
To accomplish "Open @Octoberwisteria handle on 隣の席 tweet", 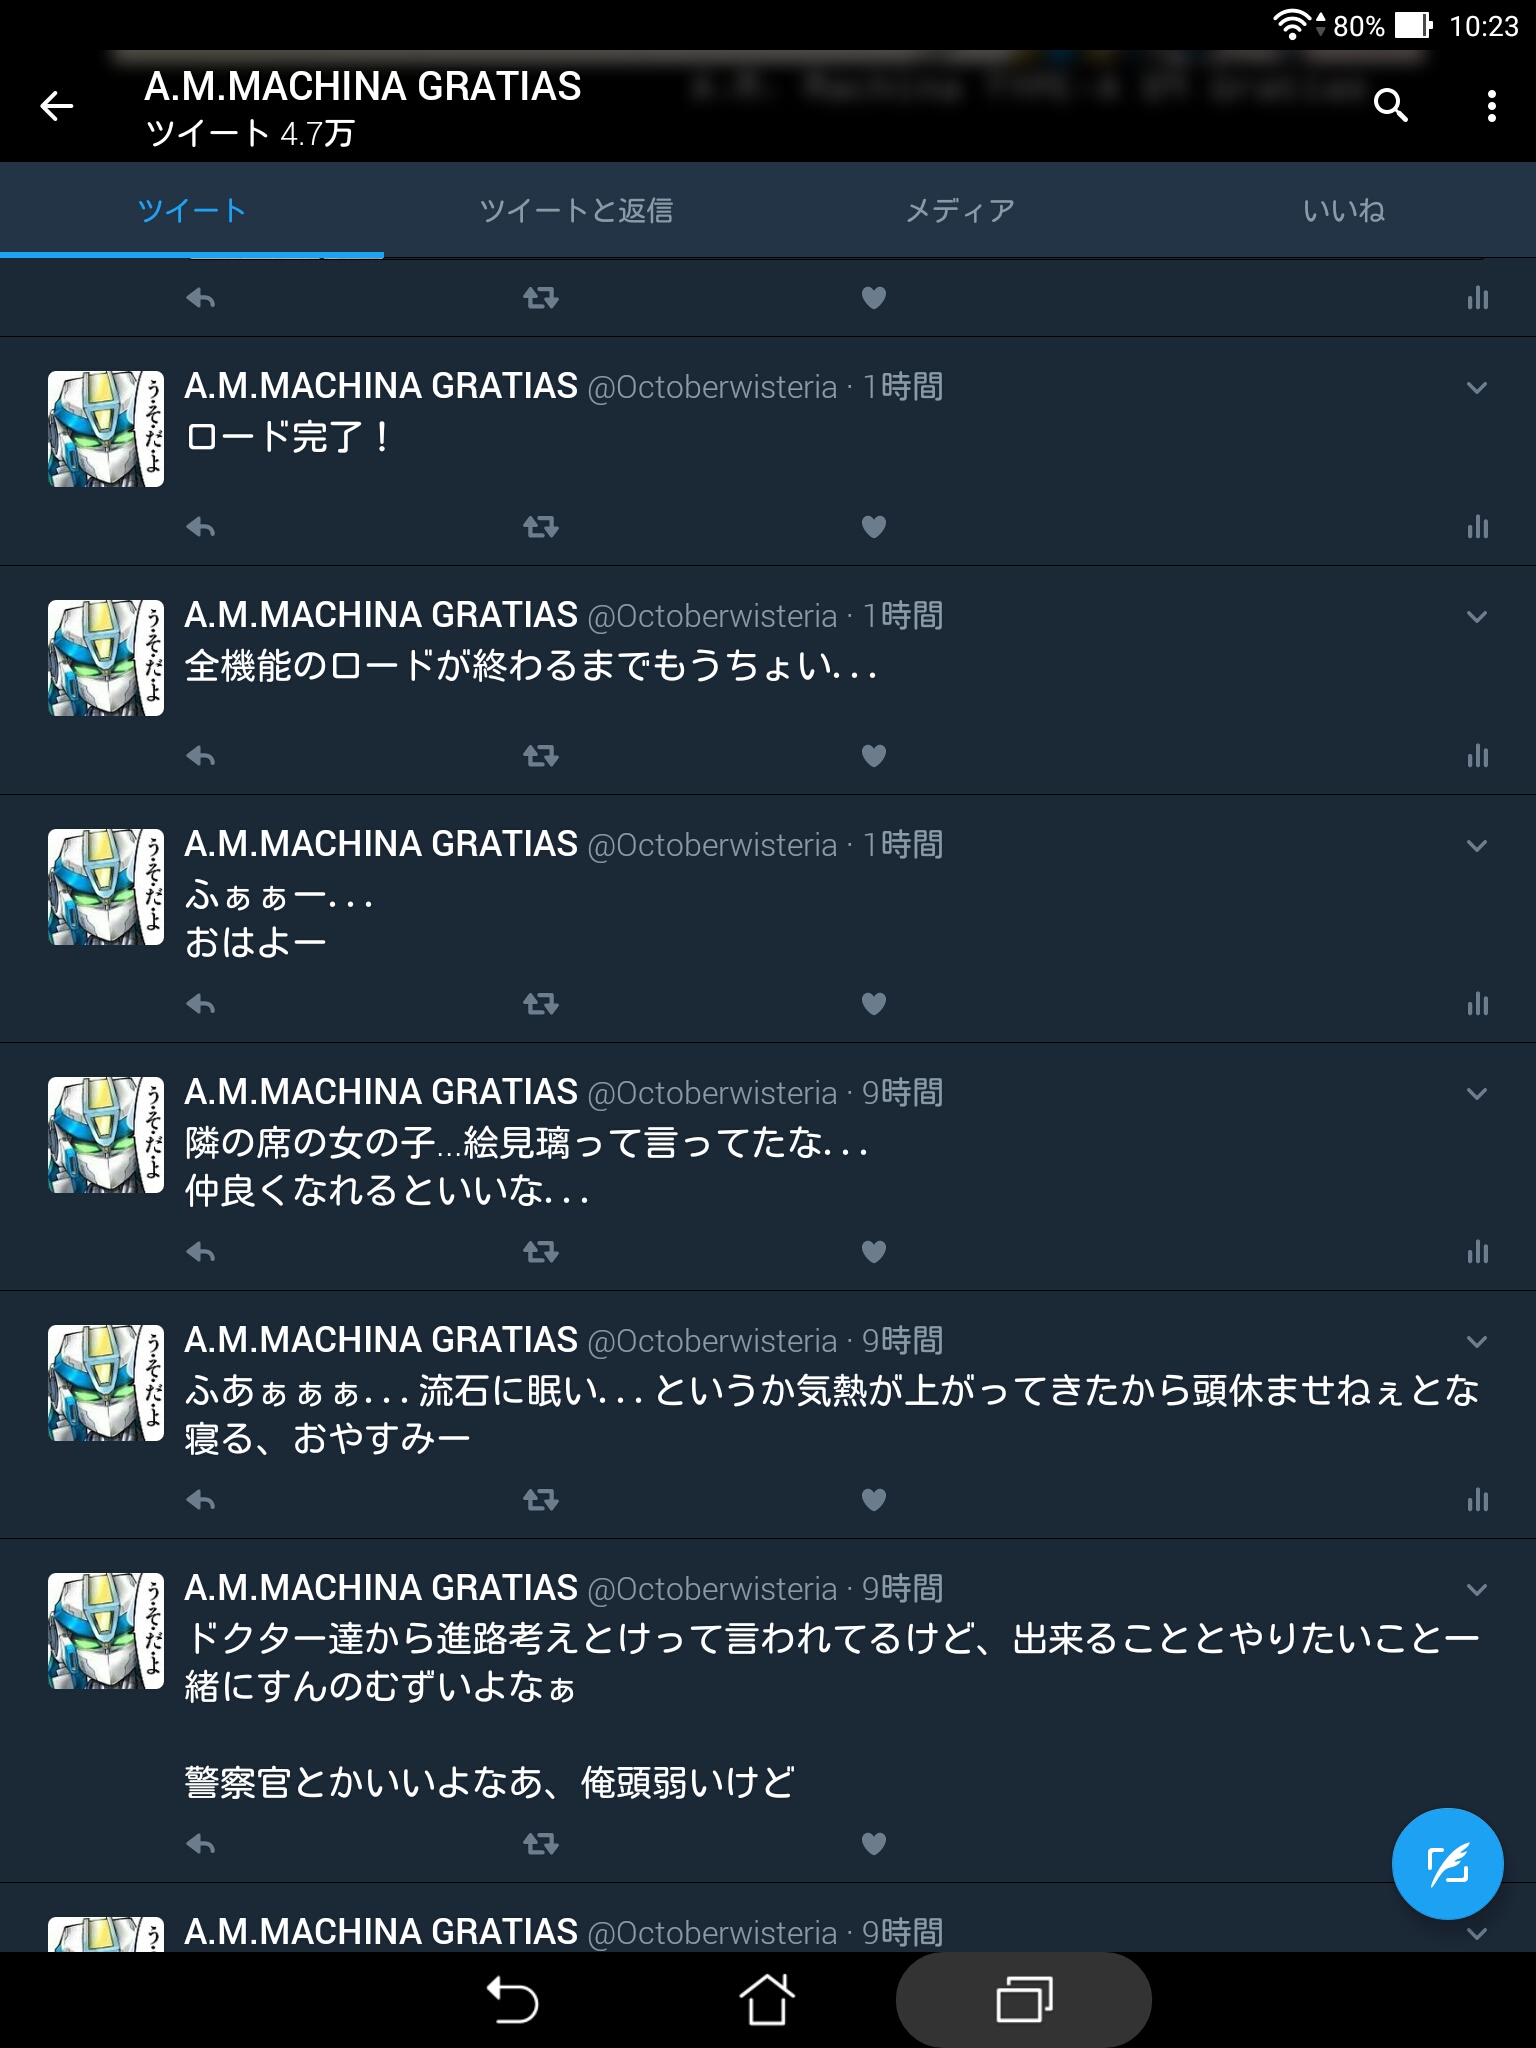I will click(x=712, y=1094).
